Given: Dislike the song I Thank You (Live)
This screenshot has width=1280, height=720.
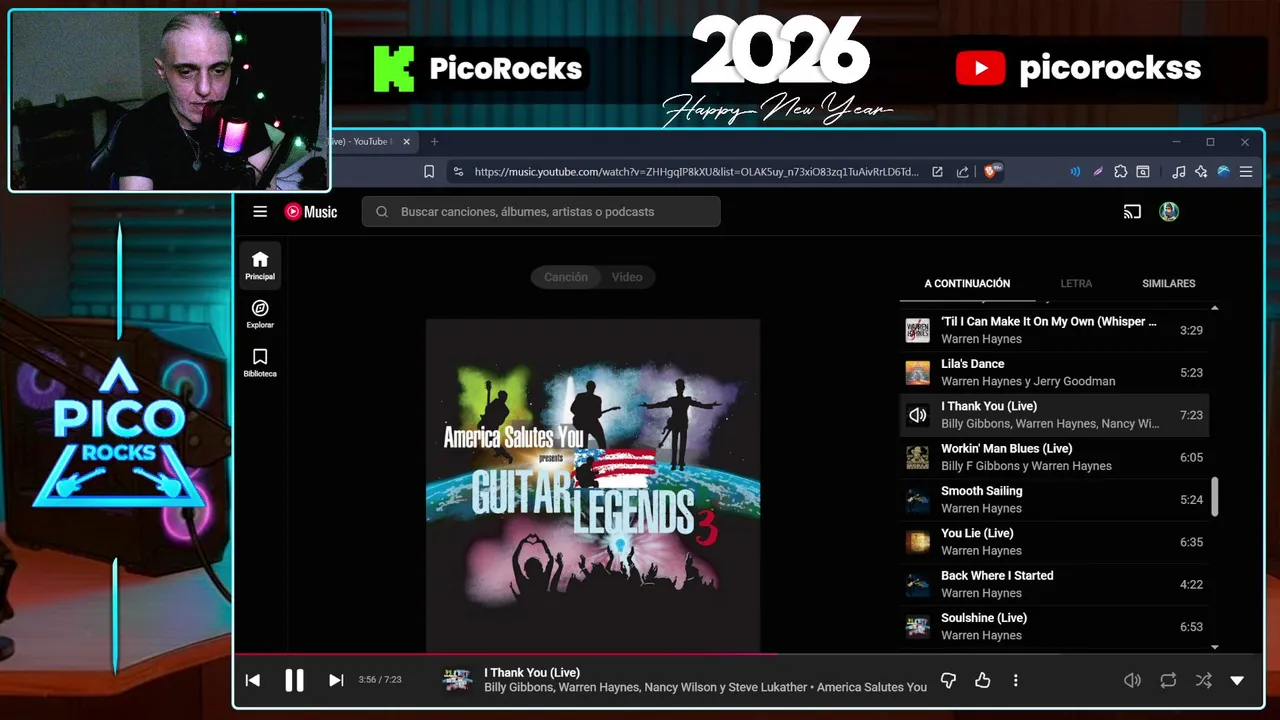Looking at the screenshot, I should click(949, 680).
